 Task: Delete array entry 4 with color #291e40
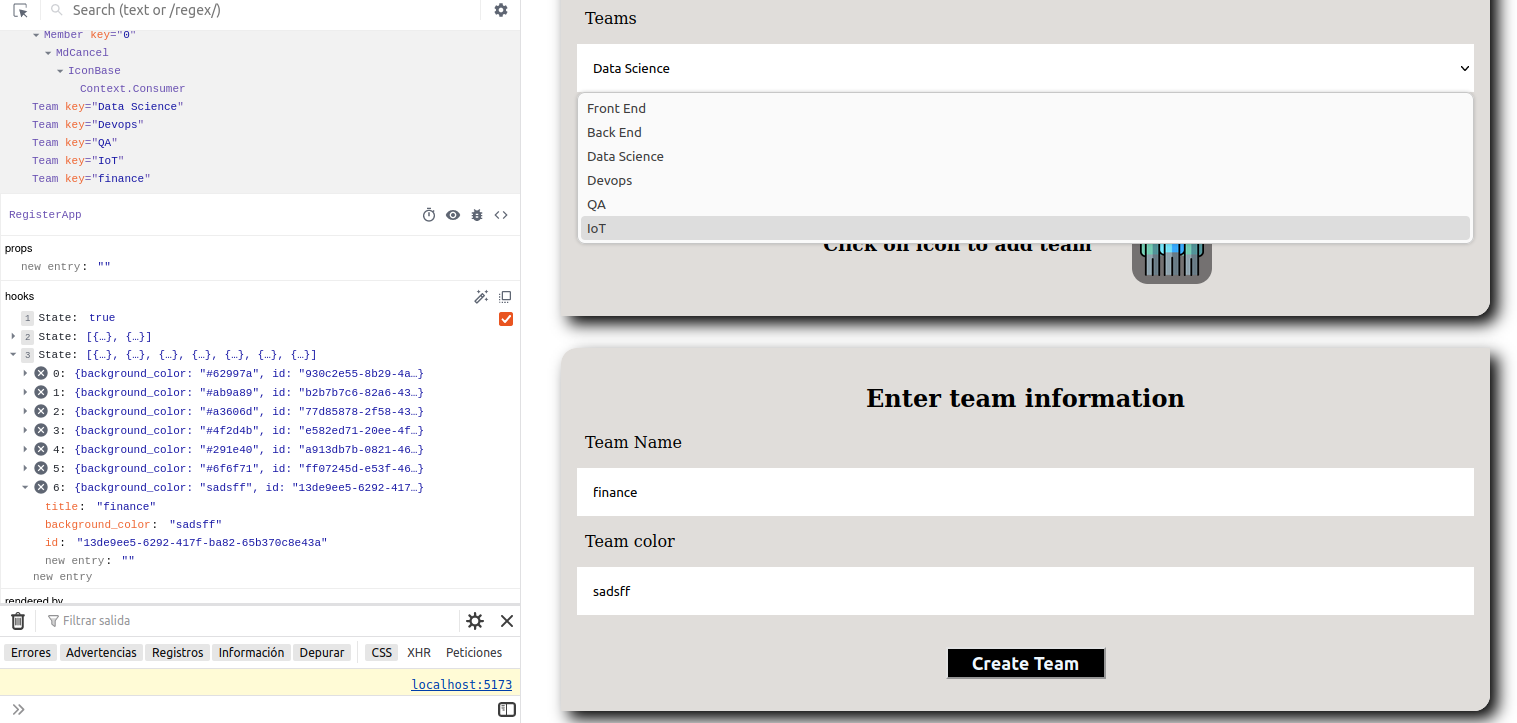coord(41,449)
